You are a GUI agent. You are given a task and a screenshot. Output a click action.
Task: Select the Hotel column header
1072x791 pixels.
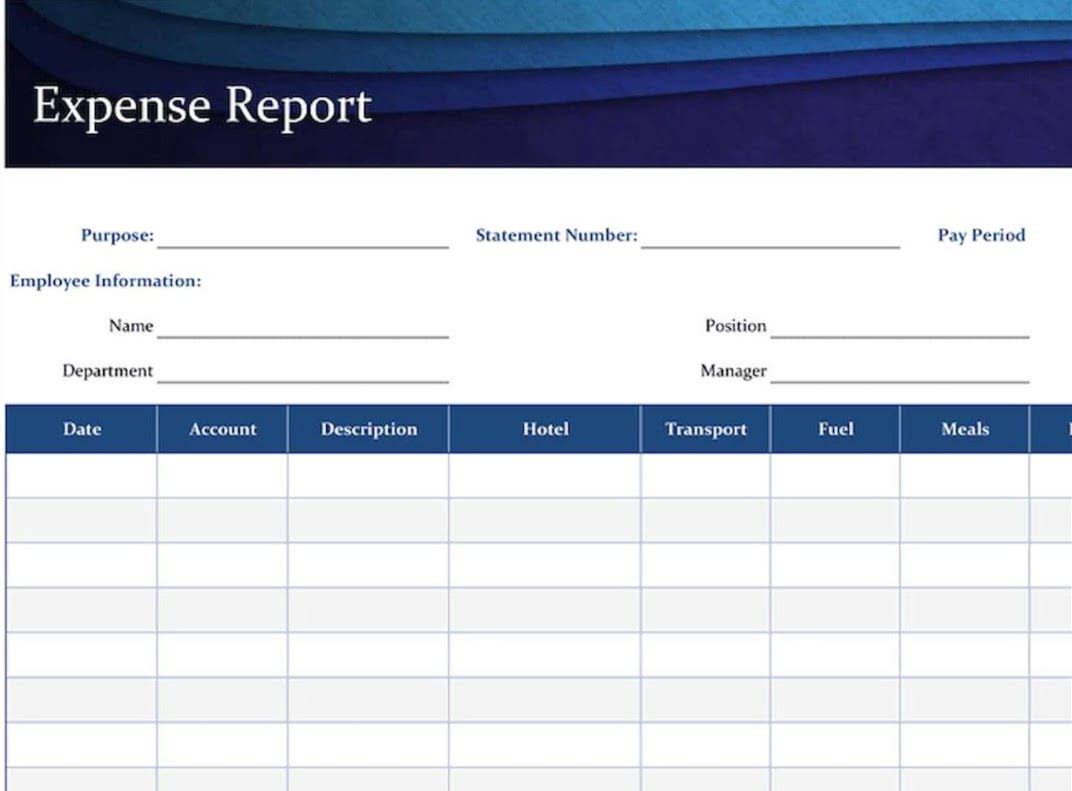coord(545,429)
